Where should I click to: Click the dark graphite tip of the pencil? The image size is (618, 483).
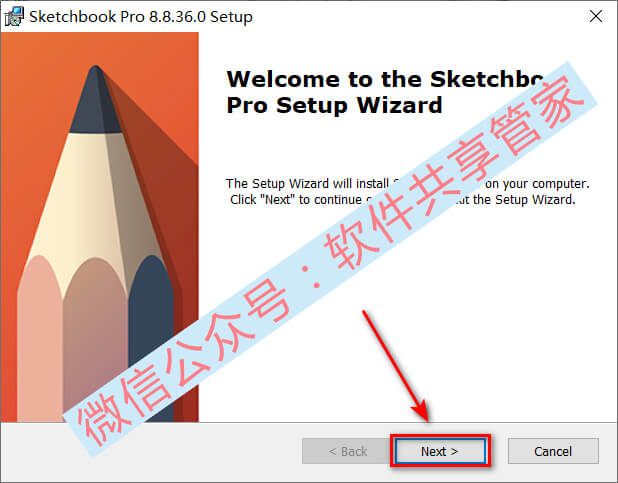click(95, 101)
